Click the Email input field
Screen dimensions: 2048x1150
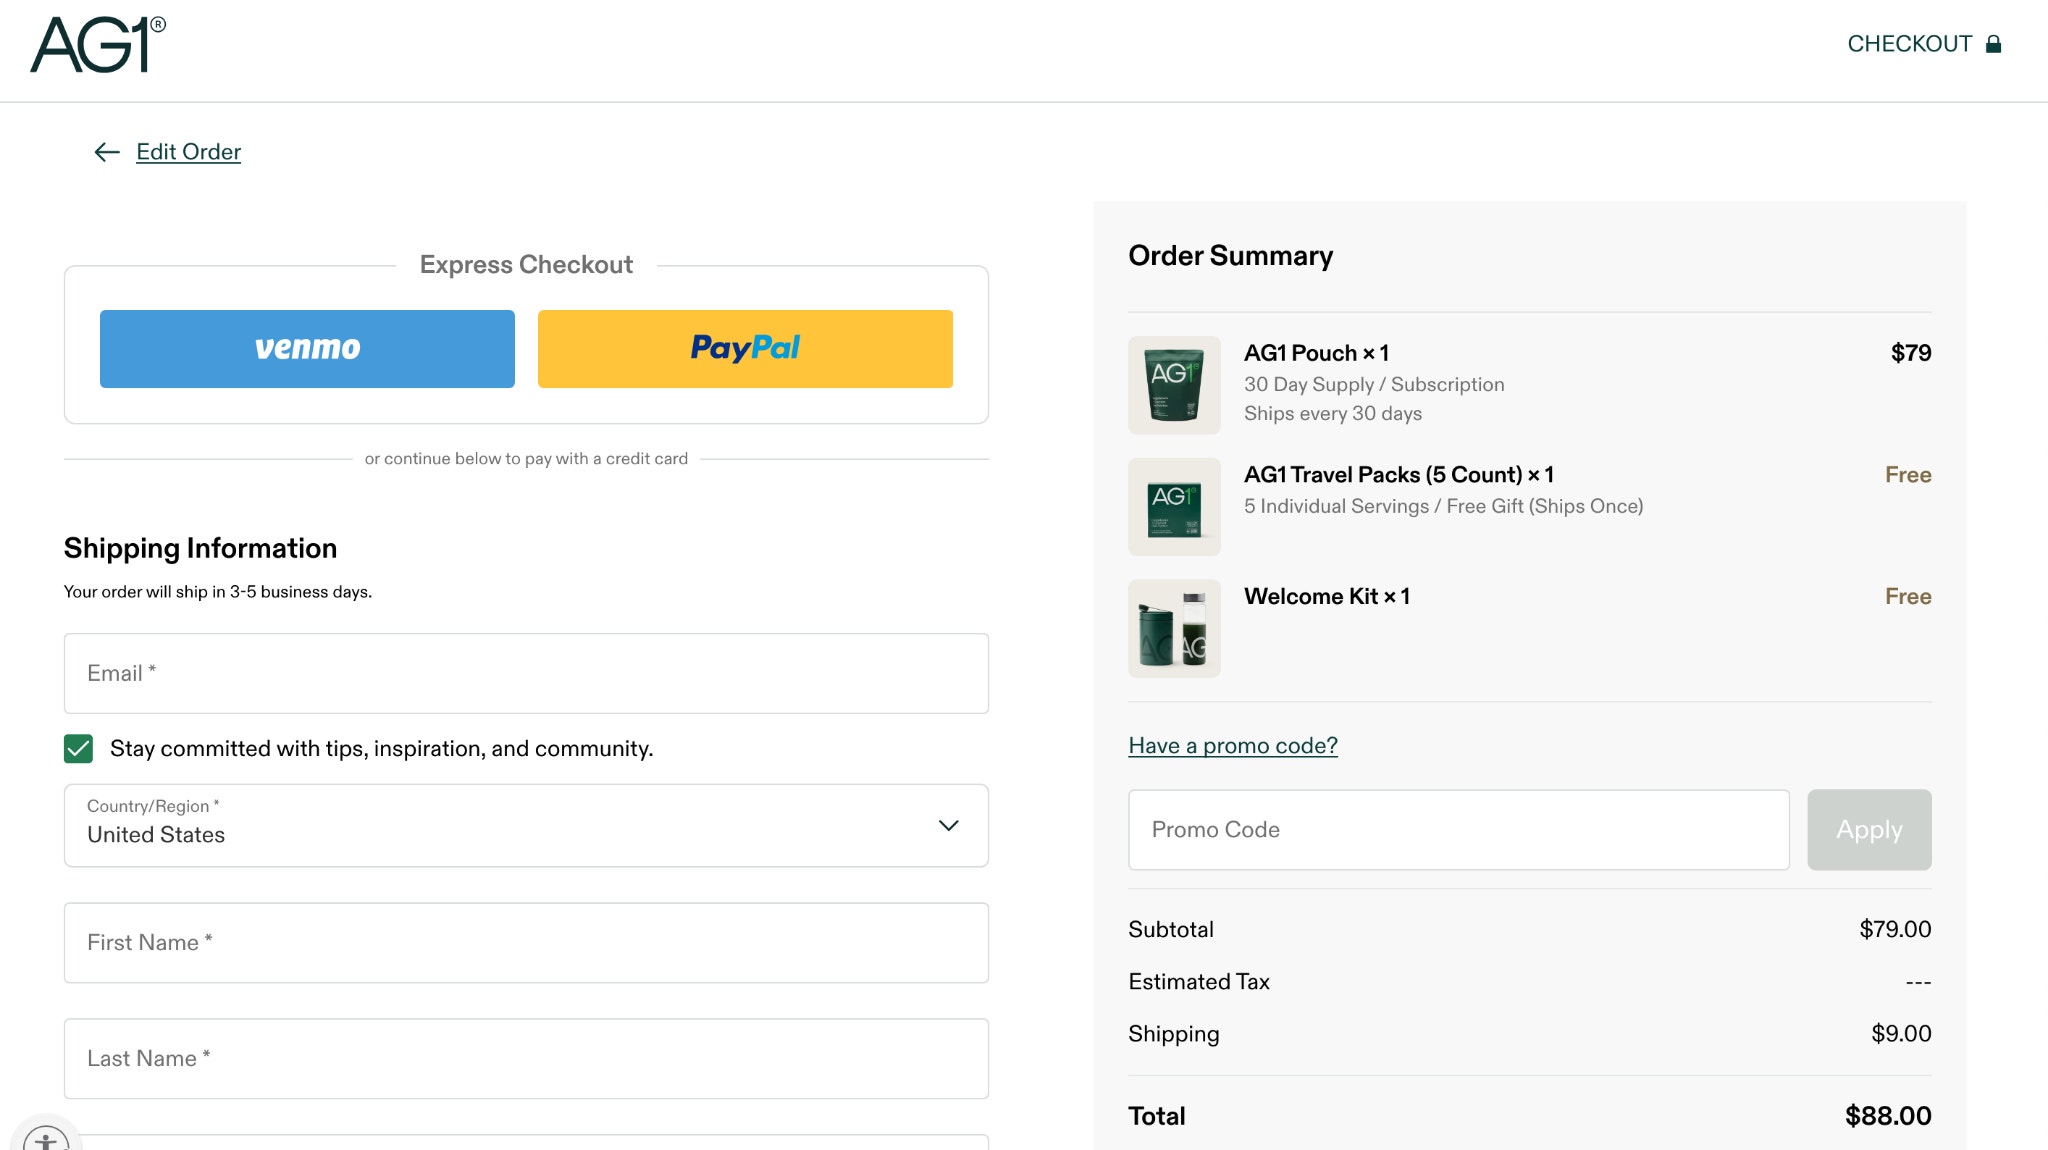(x=526, y=673)
